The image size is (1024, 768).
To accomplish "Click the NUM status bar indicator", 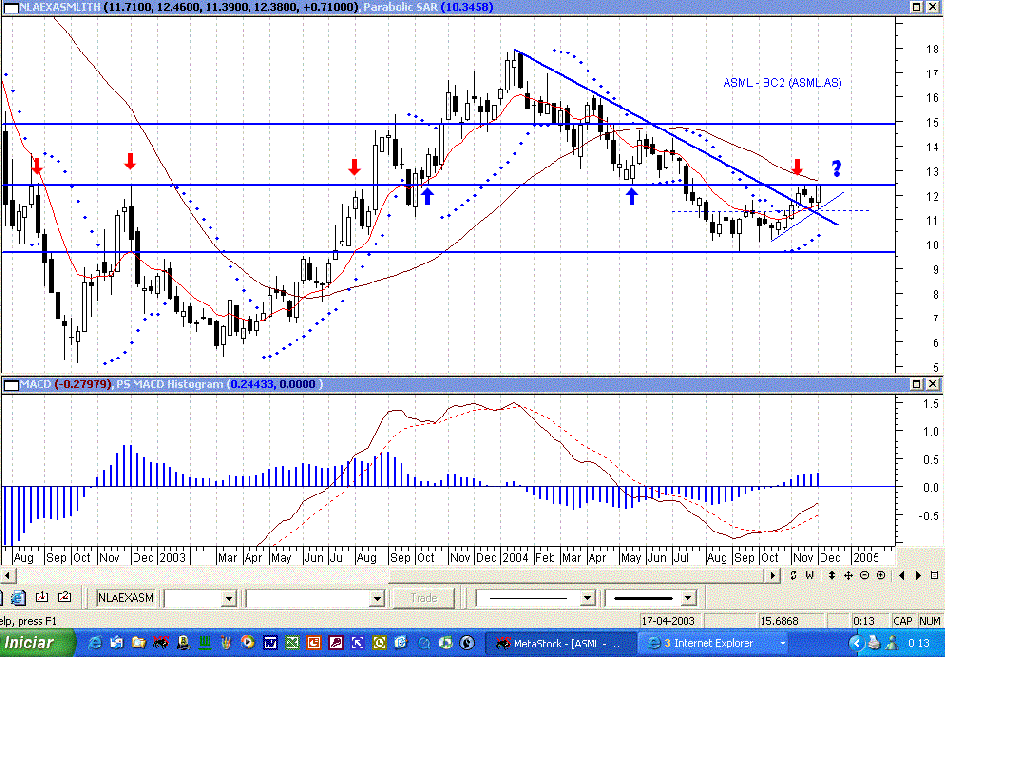I will pyautogui.click(x=930, y=621).
